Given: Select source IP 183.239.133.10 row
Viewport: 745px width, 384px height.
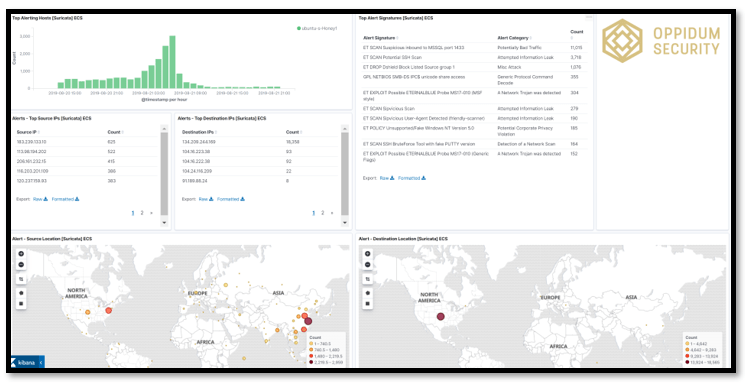Looking at the screenshot, I should (x=86, y=142).
